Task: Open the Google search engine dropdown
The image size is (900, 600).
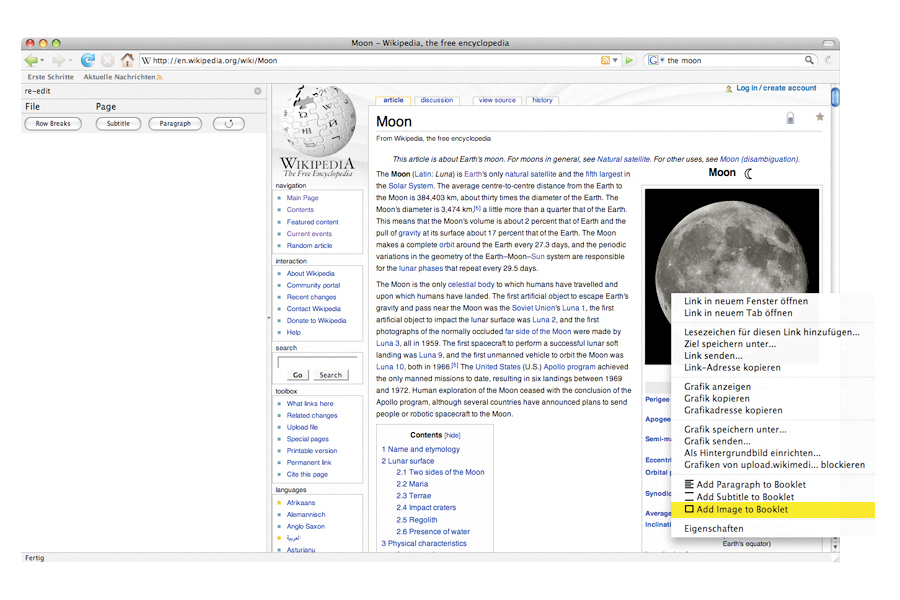Action: (x=655, y=61)
